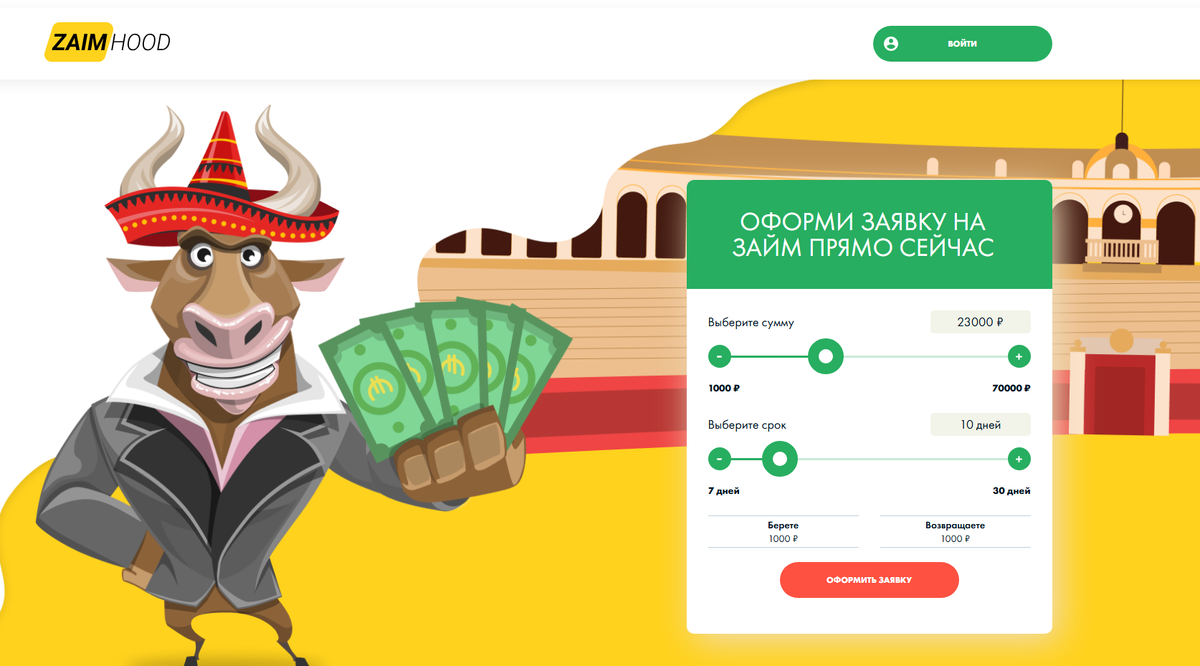The image size is (1200, 666).
Task: Click the Возвращаете 1000 ₽ summary box
Action: [955, 532]
